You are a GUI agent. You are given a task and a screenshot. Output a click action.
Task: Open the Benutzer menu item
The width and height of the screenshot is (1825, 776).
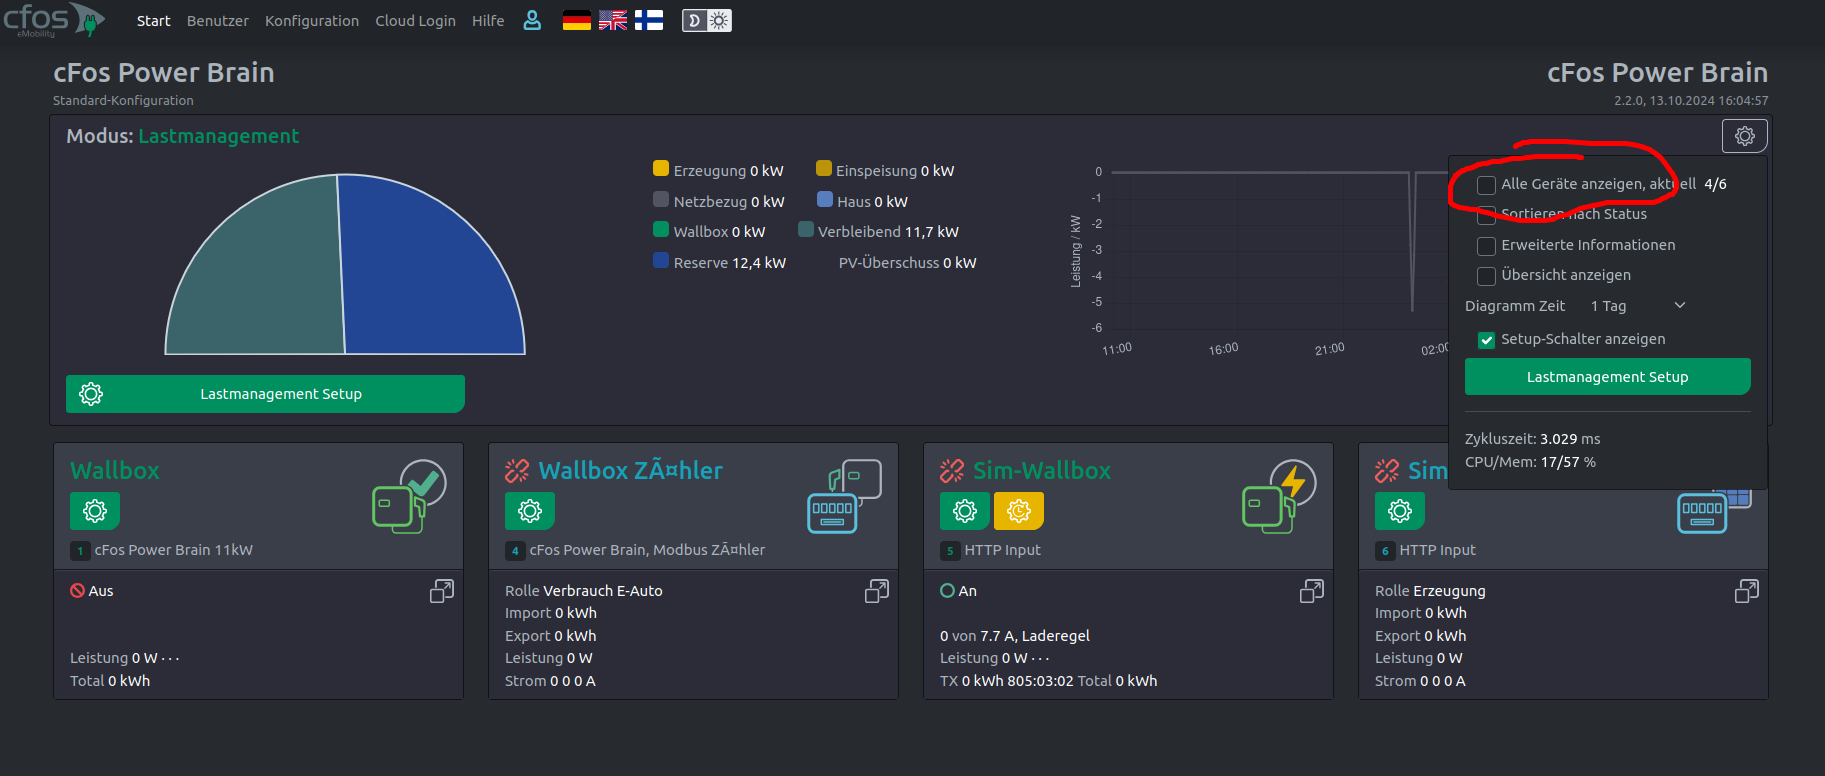217,21
